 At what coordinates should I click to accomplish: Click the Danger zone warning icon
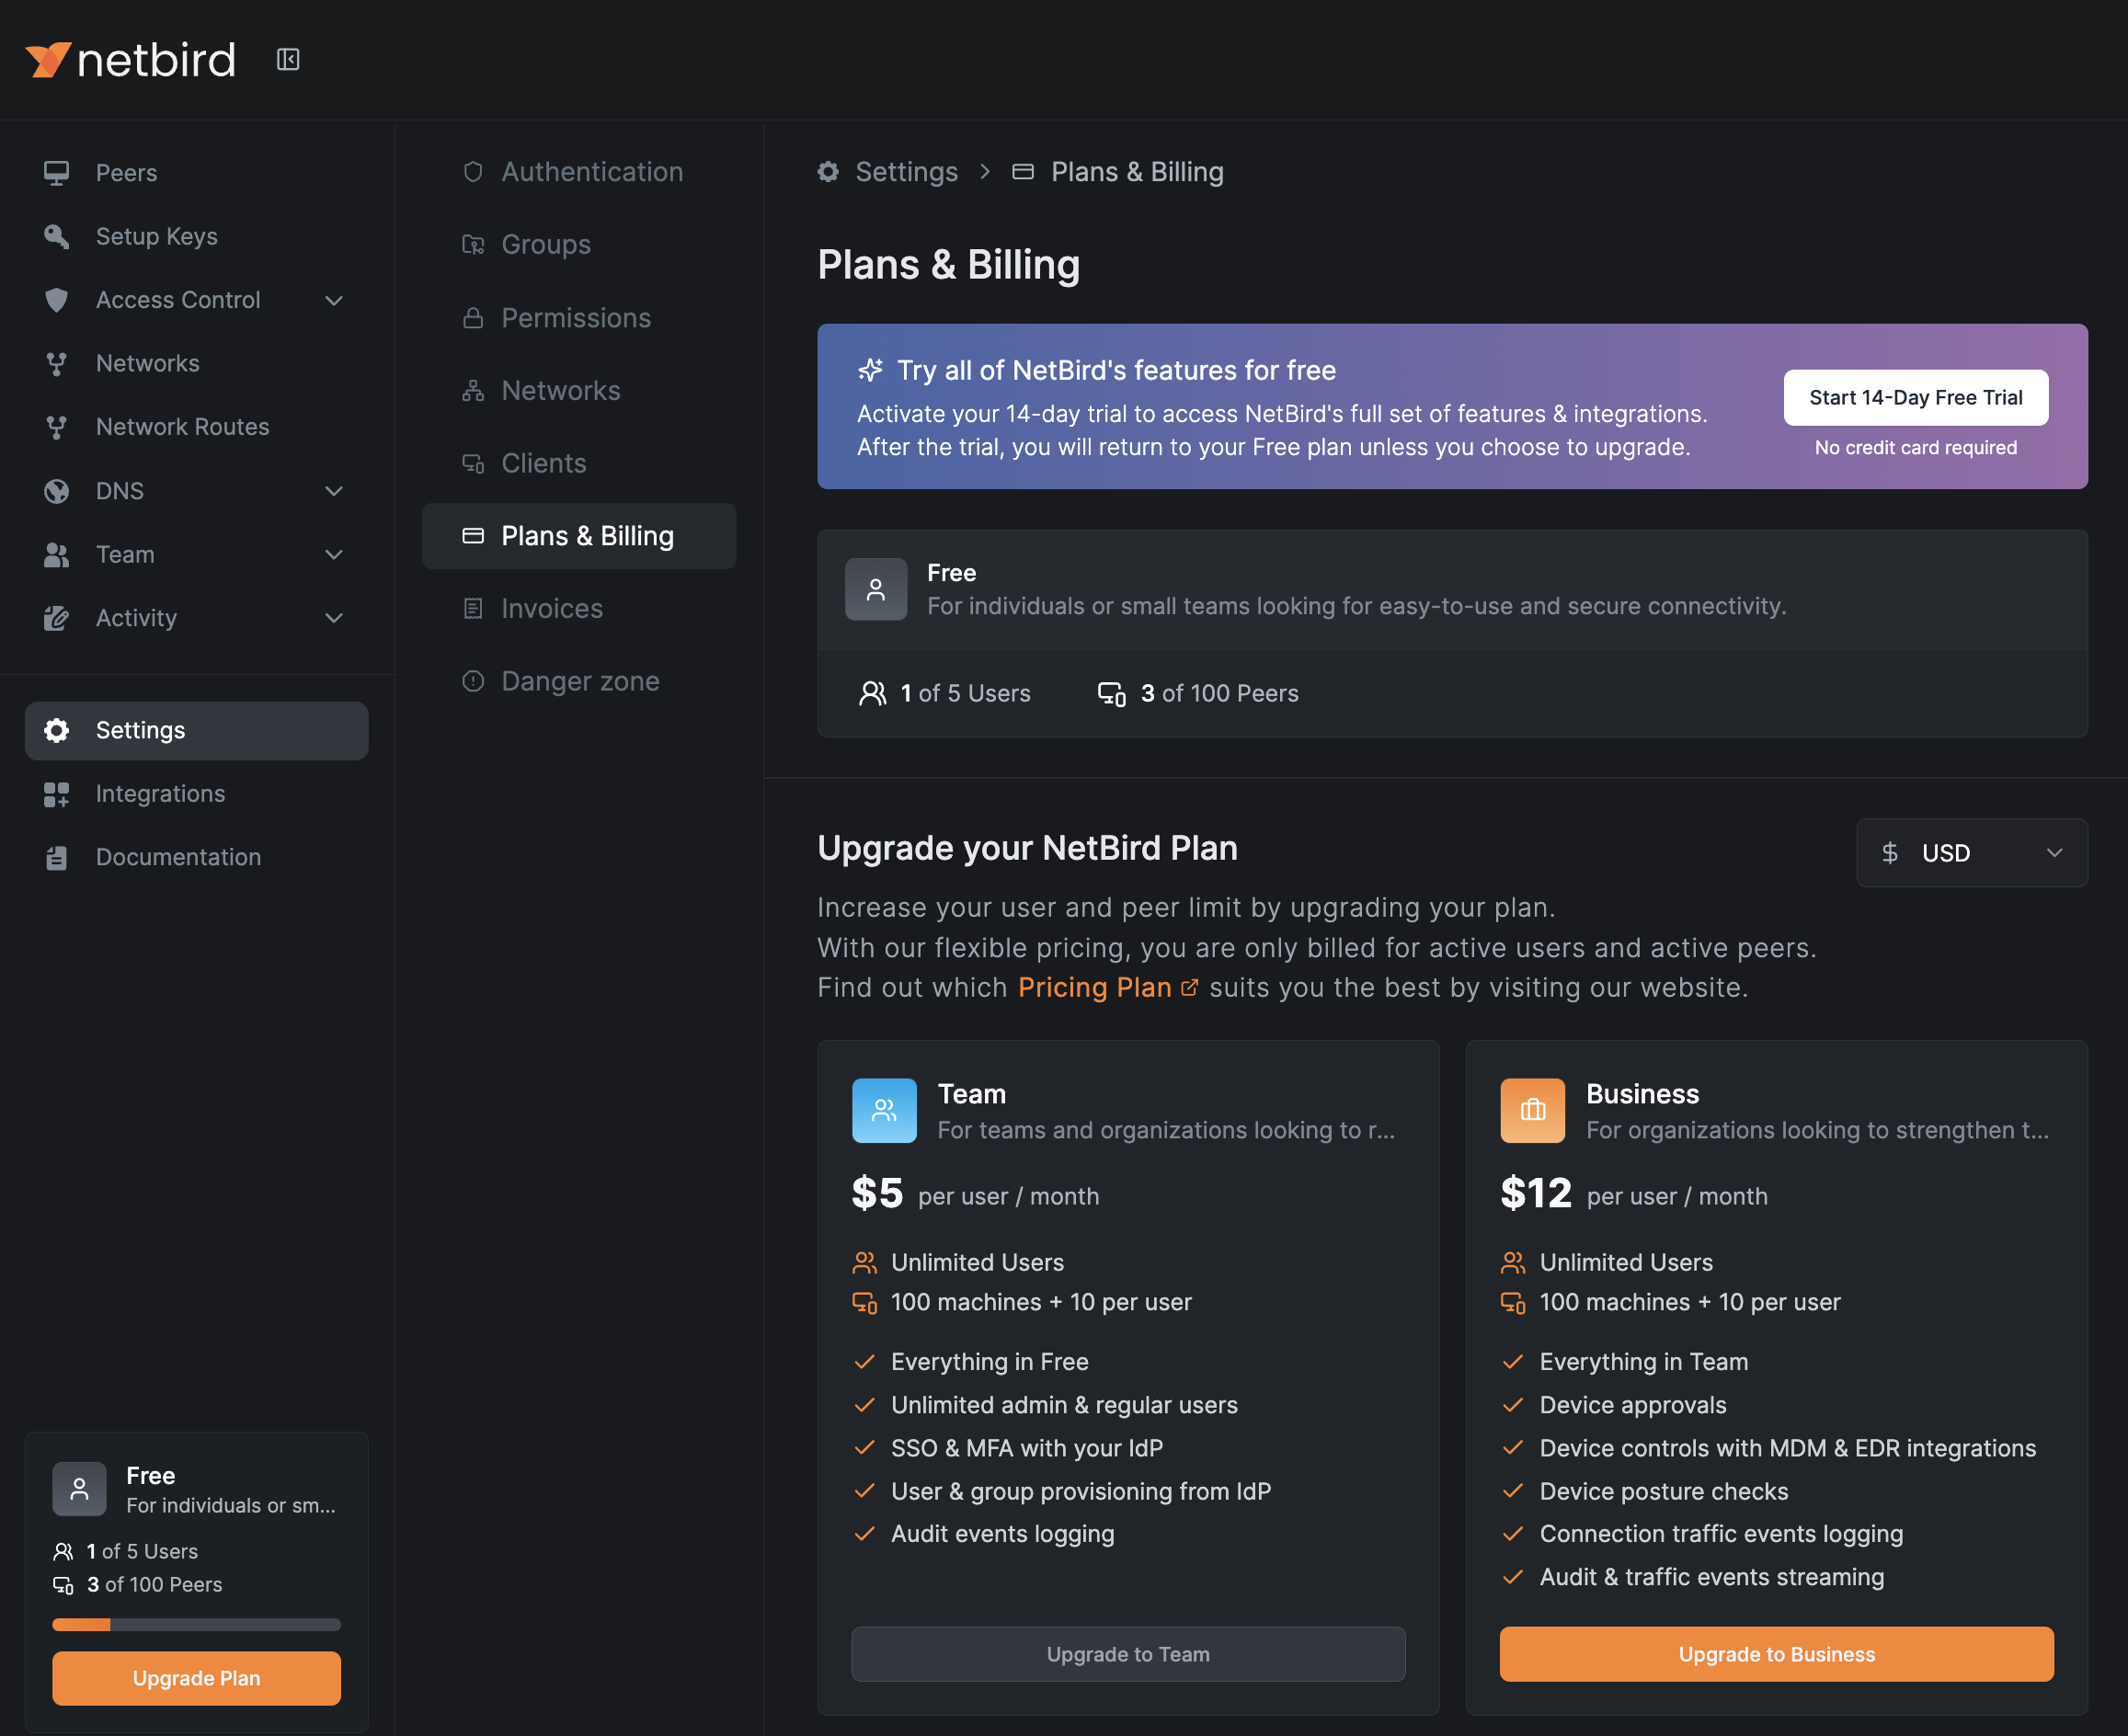473,682
